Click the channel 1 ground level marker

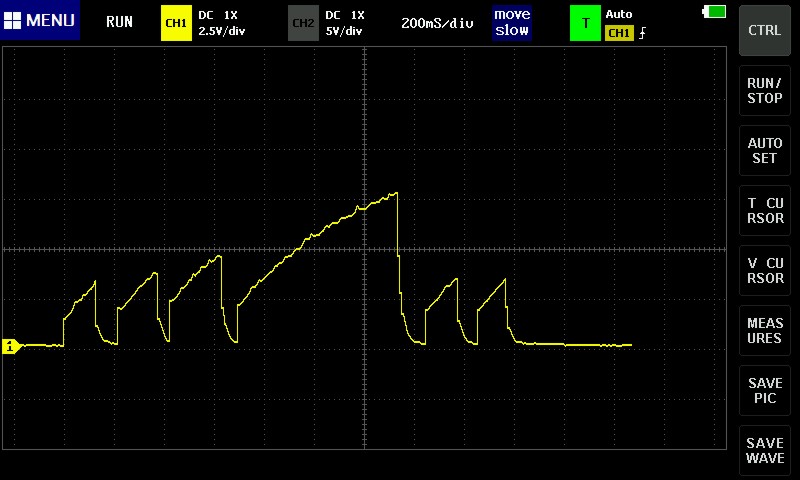(10, 346)
